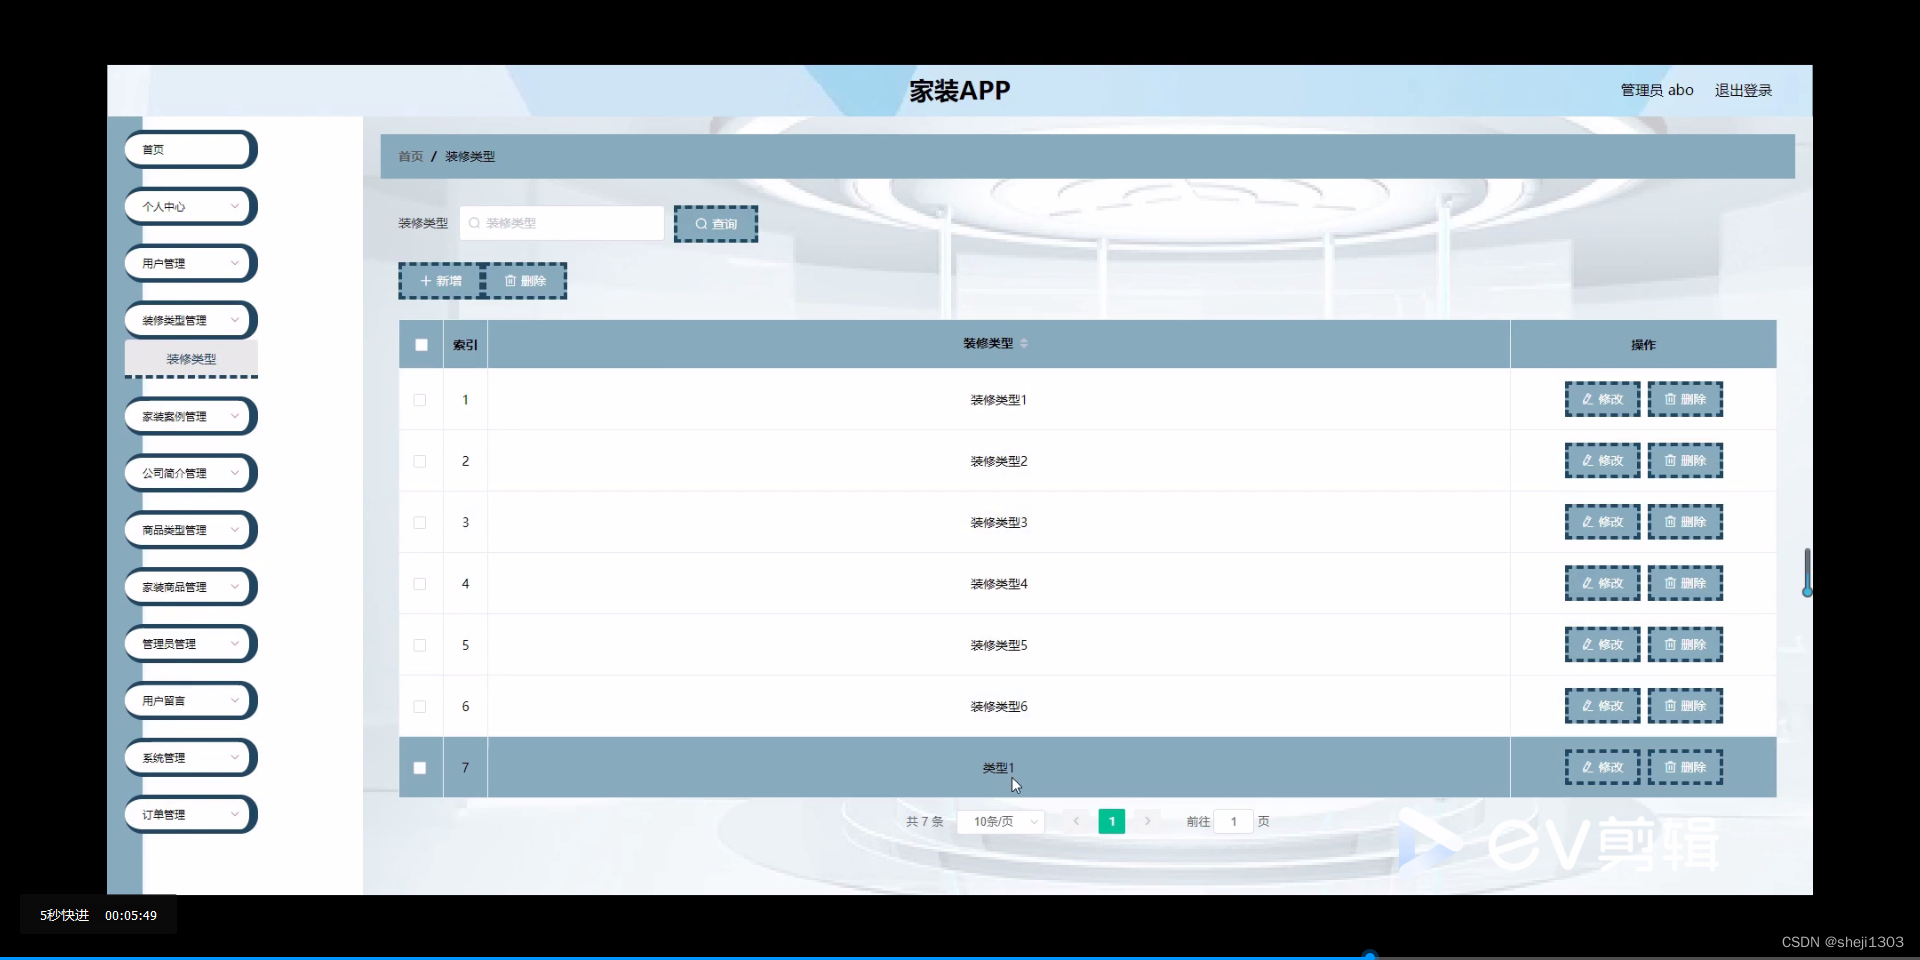Click the 首页 breadcrumb link
The width and height of the screenshot is (1920, 960).
coord(410,156)
